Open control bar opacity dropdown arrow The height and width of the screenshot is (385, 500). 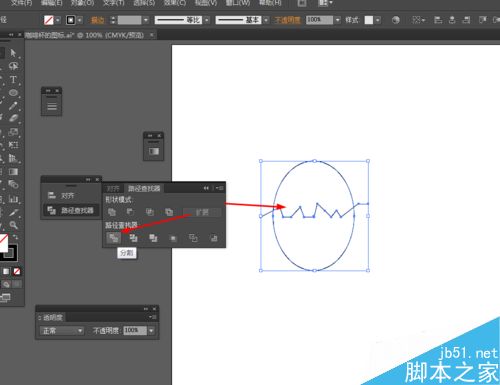point(338,20)
